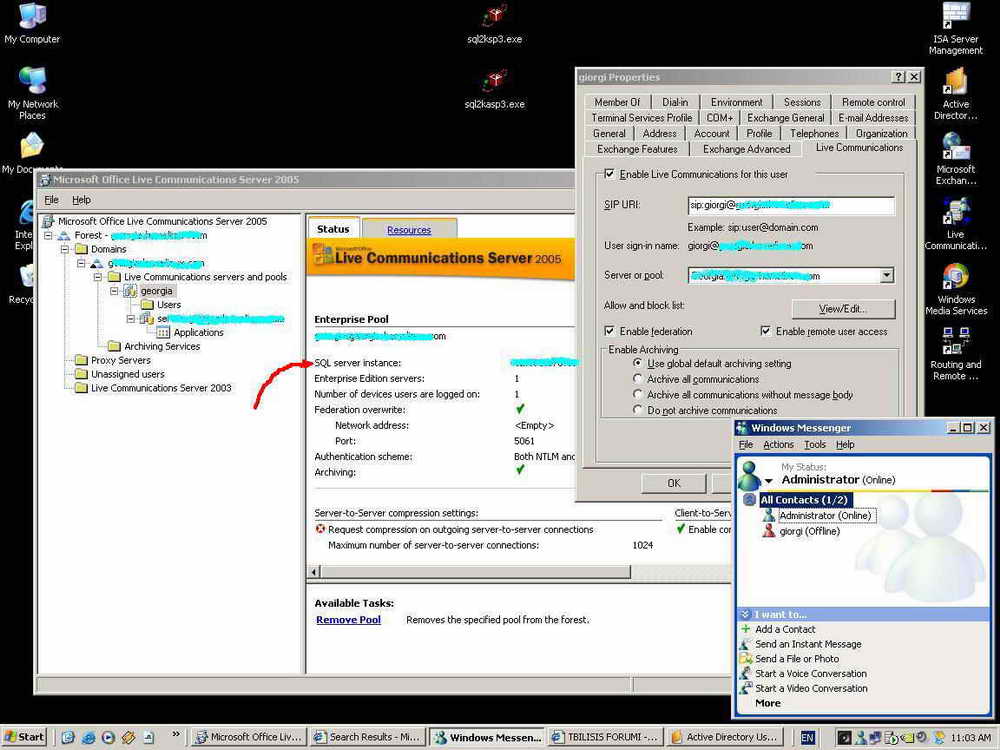
Task: Collapse the Forest node in tree
Action: point(49,235)
